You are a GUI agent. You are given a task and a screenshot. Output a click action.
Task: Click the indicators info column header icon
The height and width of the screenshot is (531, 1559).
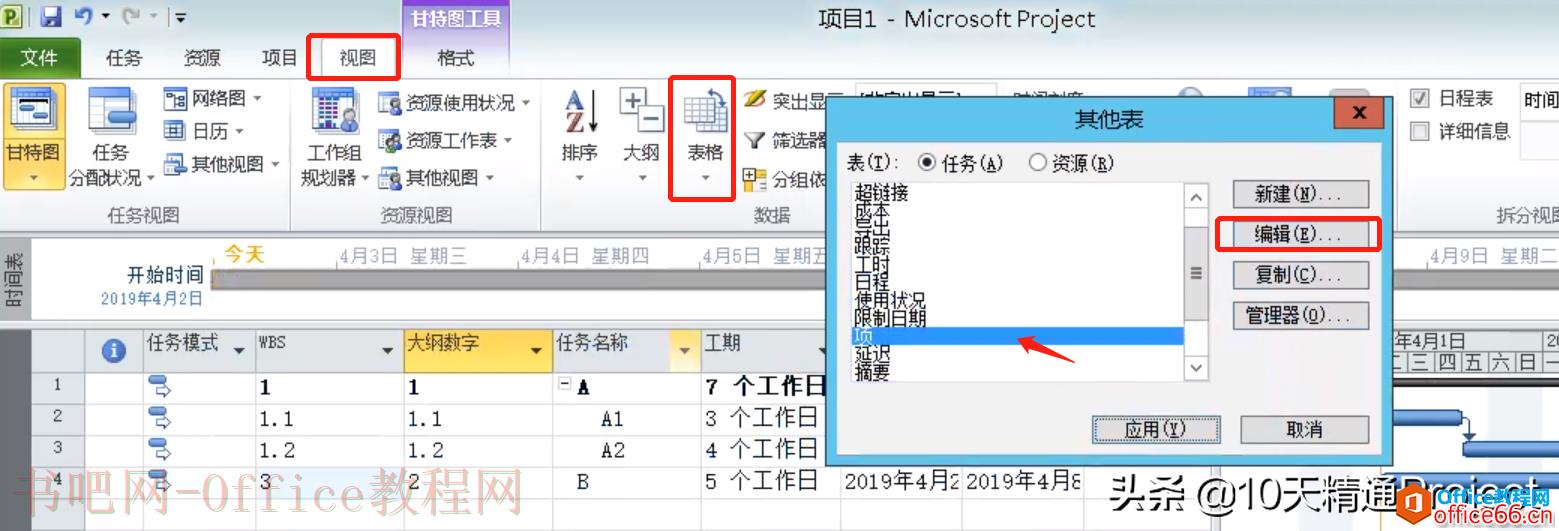click(x=115, y=350)
